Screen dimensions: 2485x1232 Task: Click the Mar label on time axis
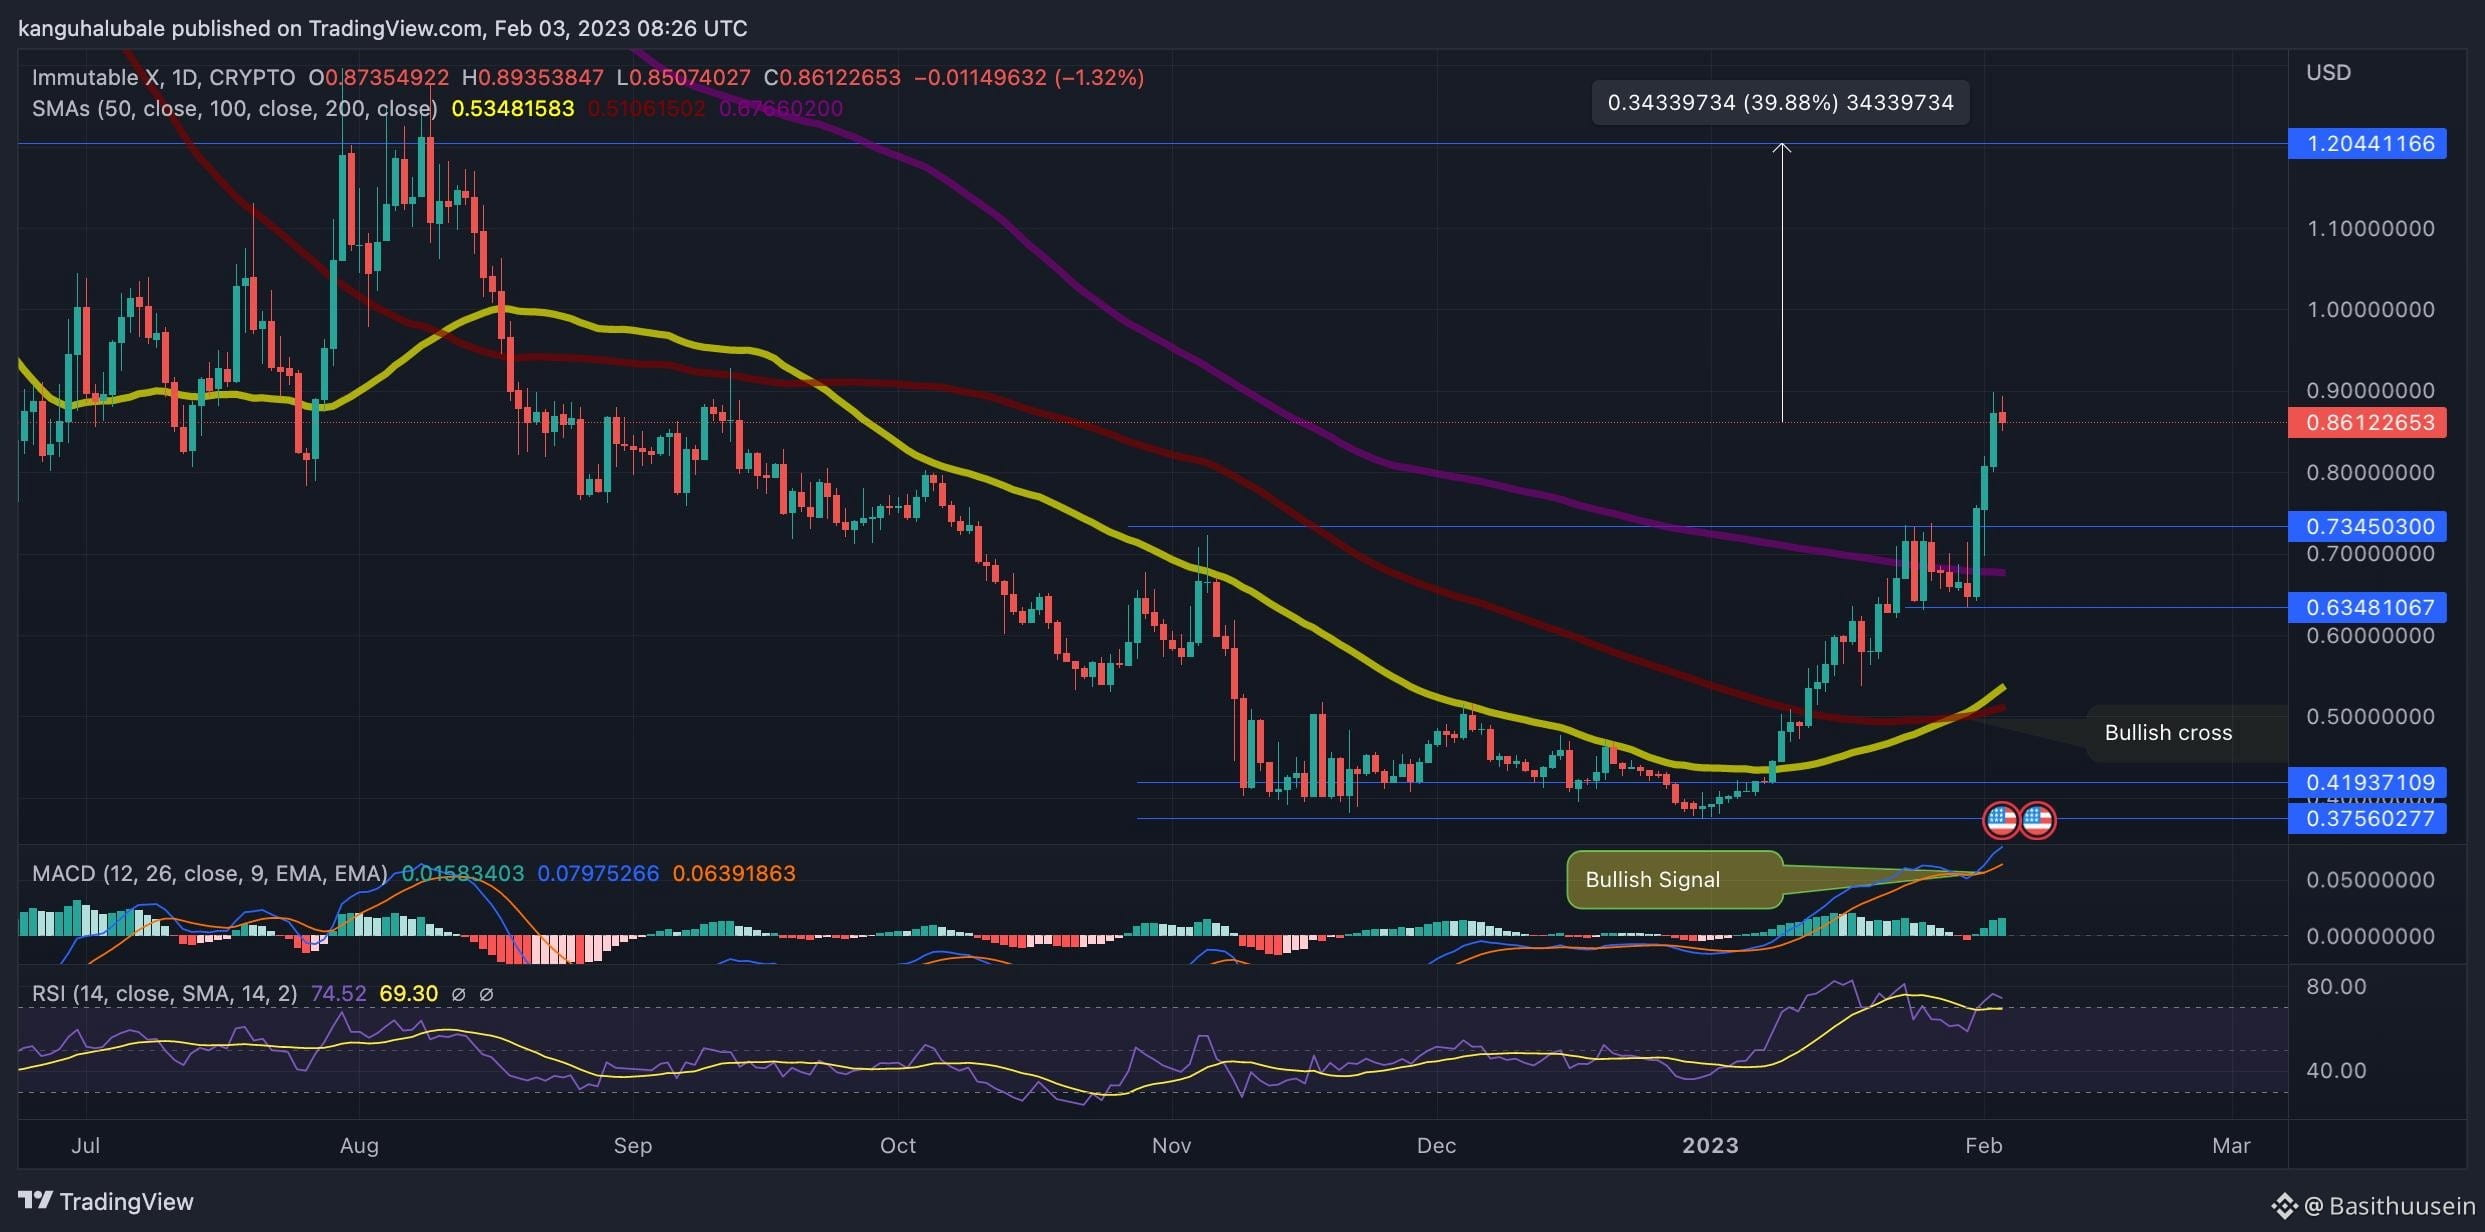(2231, 1145)
